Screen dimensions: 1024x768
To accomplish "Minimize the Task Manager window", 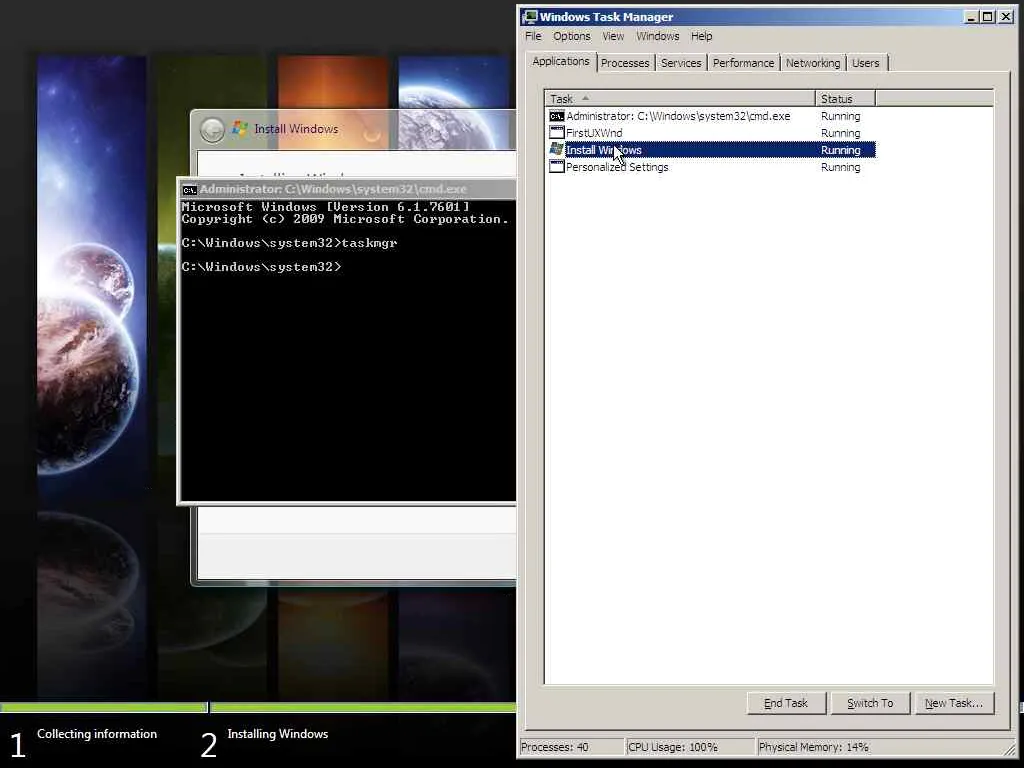I will tap(971, 17).
